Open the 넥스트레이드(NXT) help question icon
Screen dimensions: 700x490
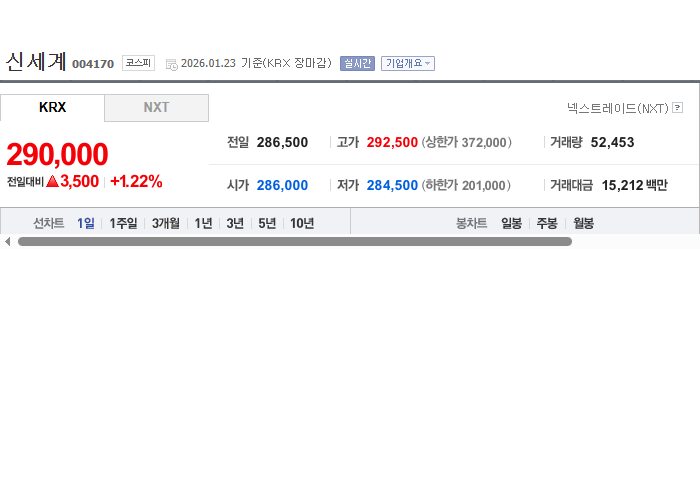click(x=677, y=108)
